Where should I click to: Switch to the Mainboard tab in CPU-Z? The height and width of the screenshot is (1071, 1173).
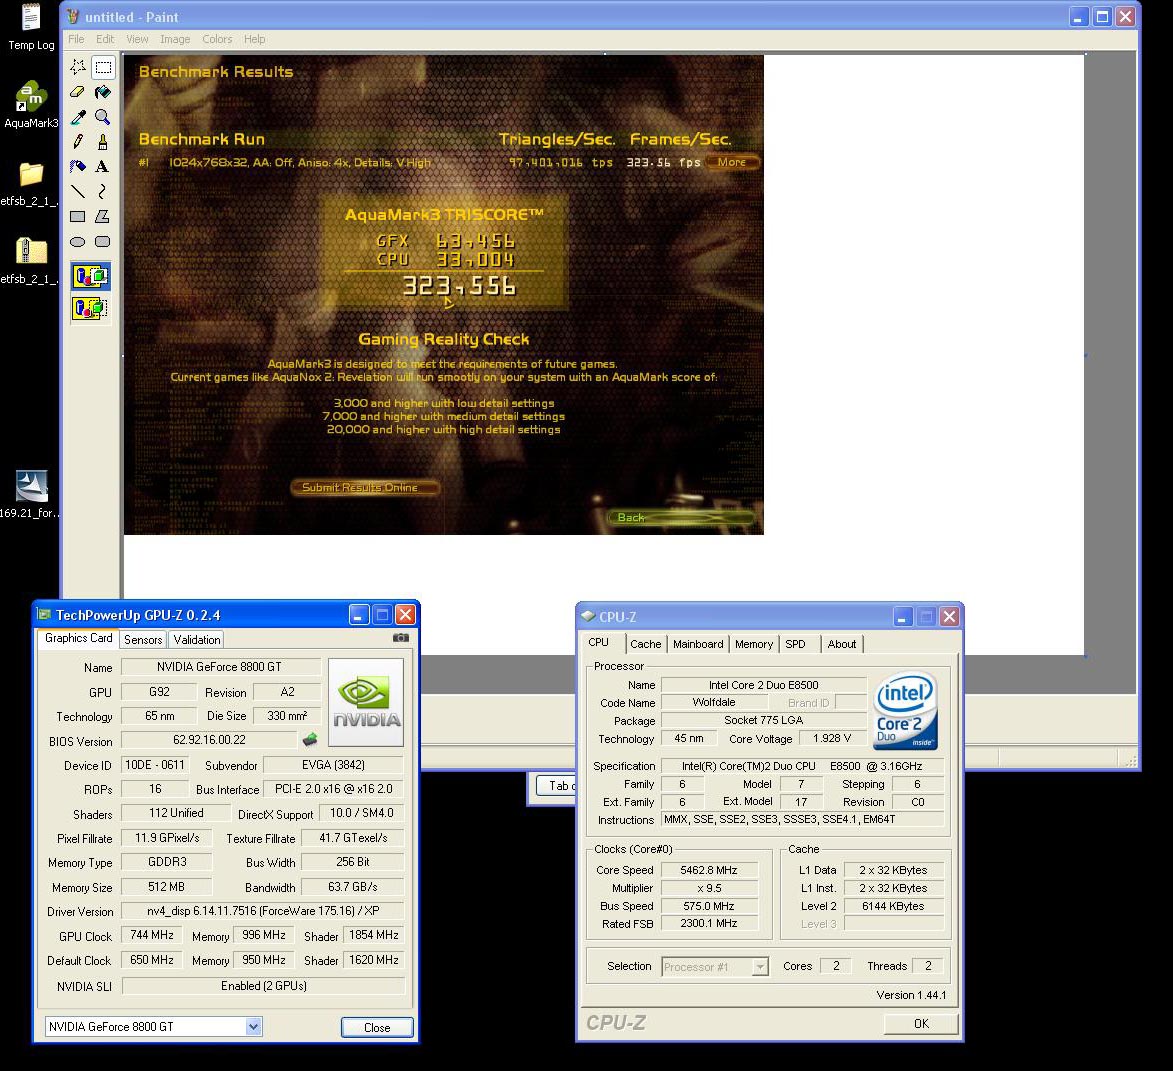pyautogui.click(x=698, y=644)
